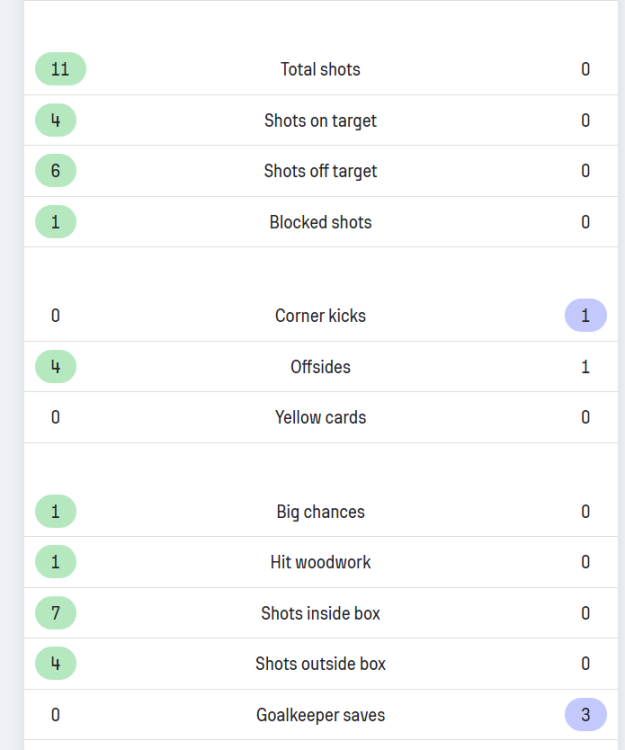Click the Shots on target label

[320, 120]
